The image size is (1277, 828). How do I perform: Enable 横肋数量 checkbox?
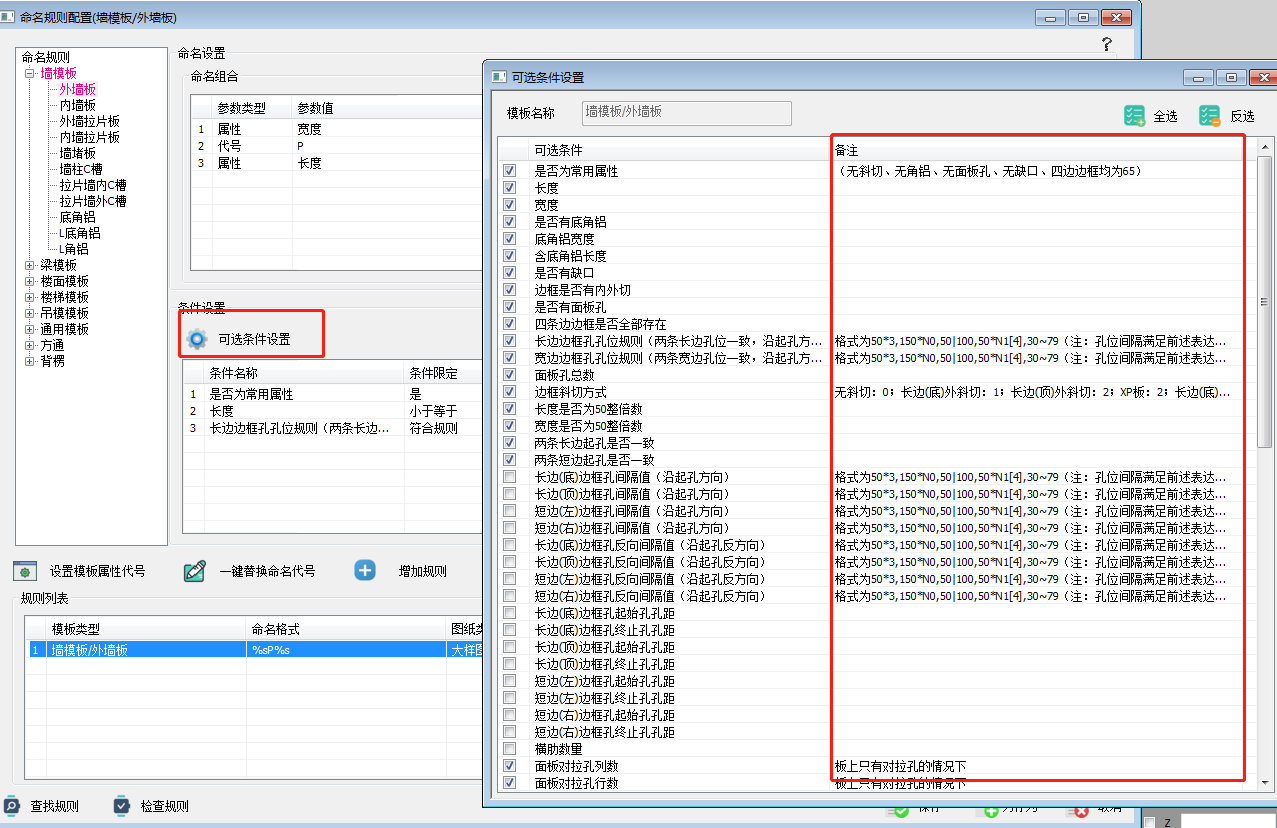click(510, 749)
